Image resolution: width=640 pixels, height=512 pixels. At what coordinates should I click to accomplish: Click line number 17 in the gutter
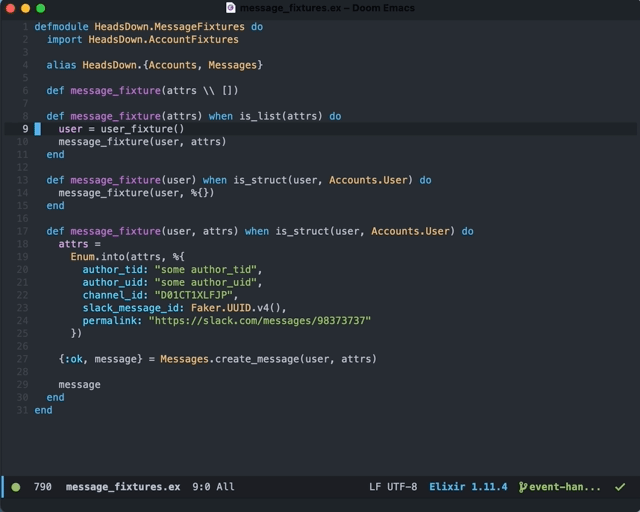22,231
